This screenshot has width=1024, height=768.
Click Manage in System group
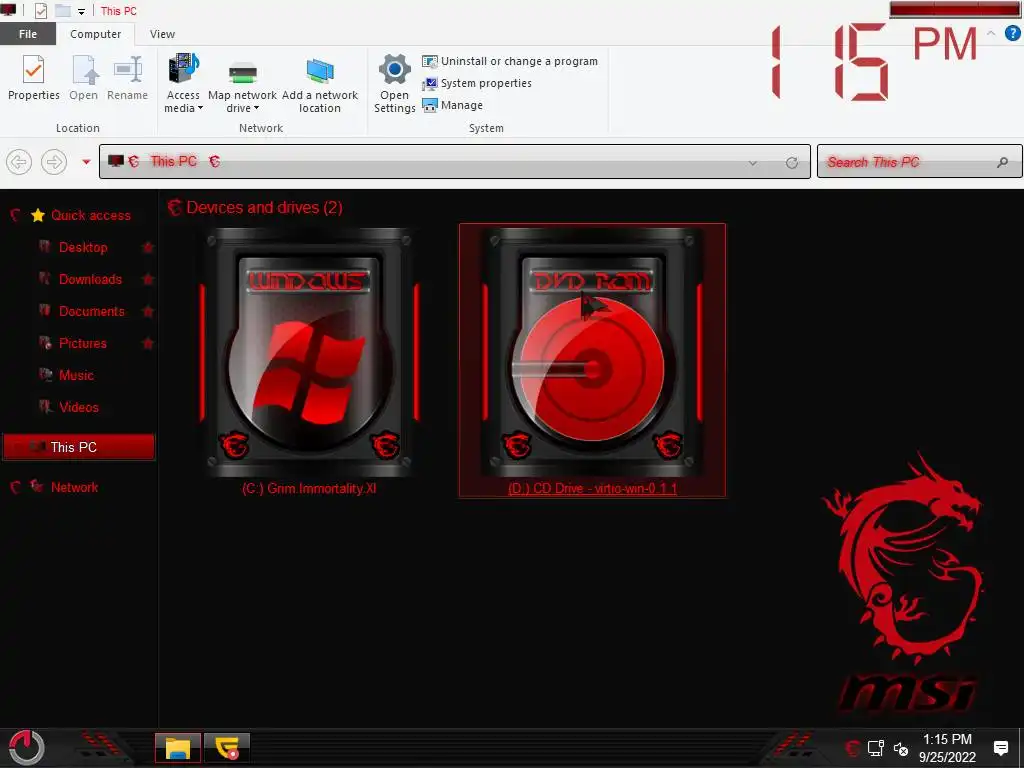coord(453,105)
